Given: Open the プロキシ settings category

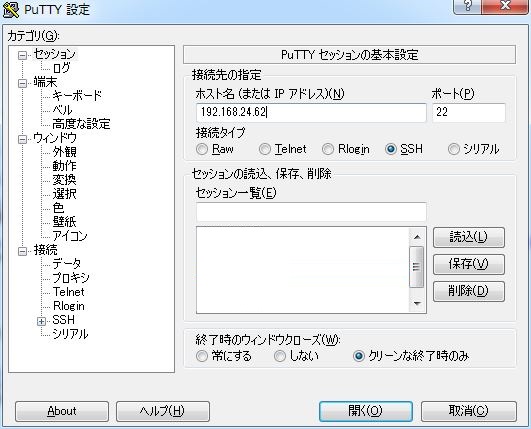Looking at the screenshot, I should point(71,278).
